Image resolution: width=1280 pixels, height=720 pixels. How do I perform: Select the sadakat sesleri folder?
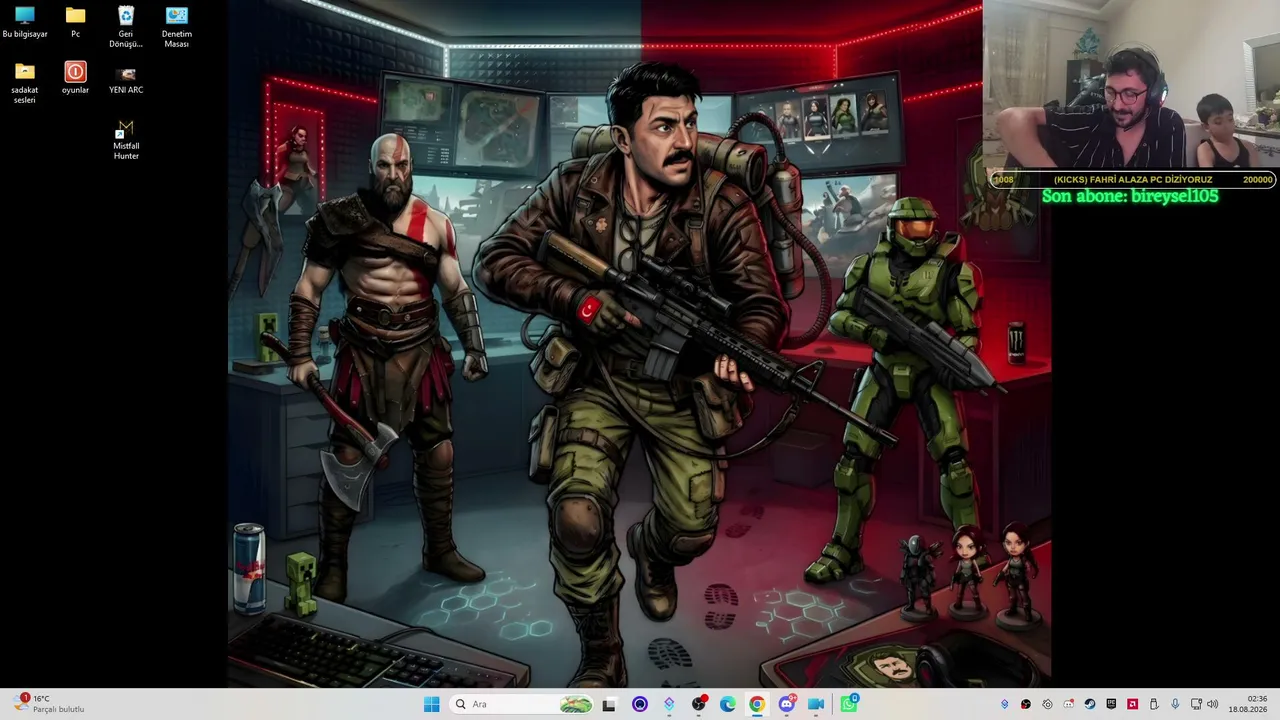point(25,83)
